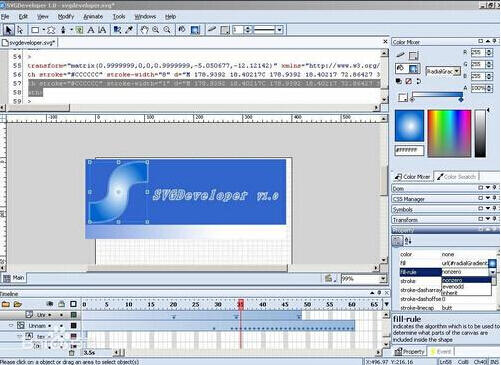Switch to Color Swatch tab

(456, 177)
